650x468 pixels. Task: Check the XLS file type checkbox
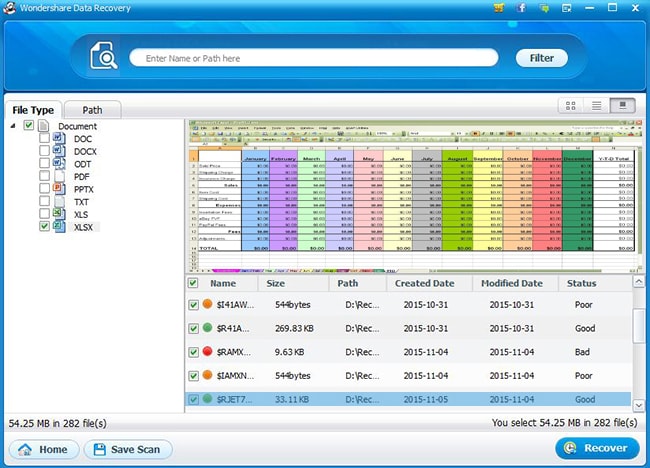44,213
